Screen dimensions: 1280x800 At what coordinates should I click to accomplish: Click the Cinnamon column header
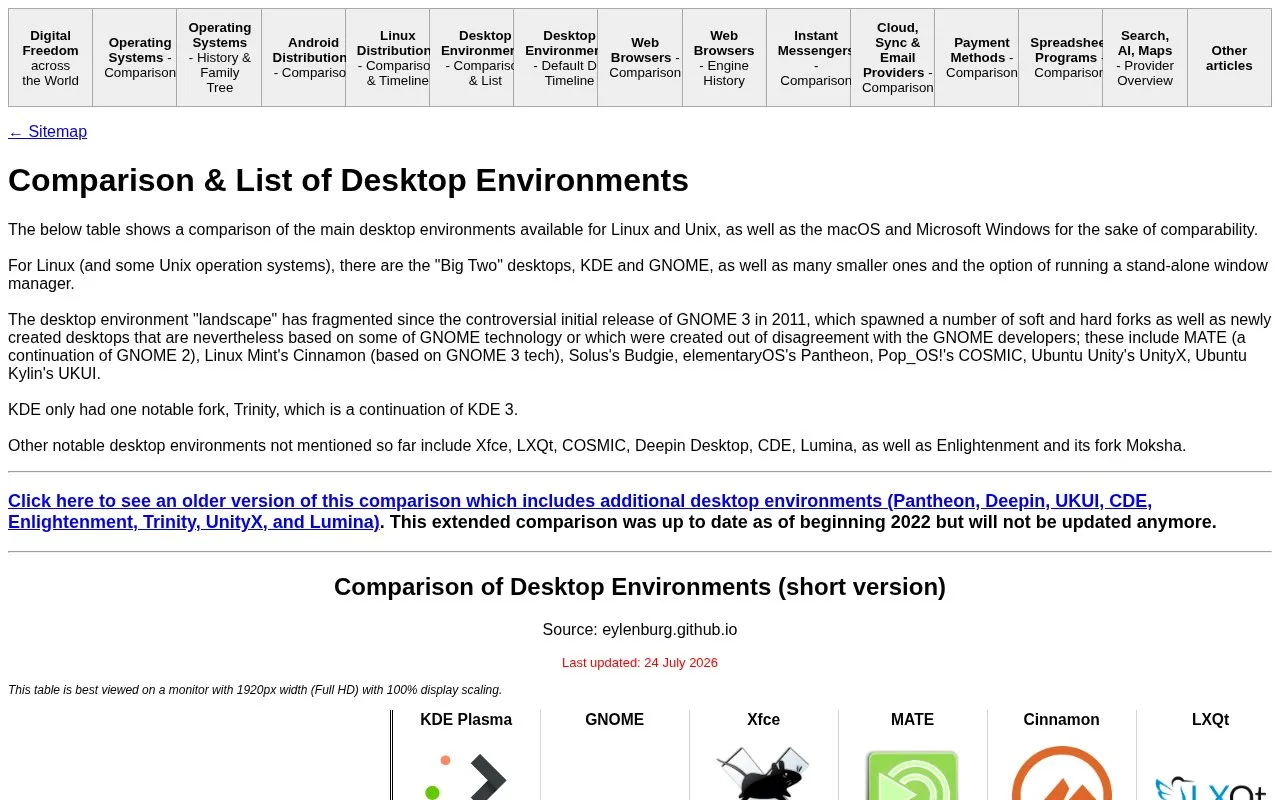click(x=1062, y=720)
